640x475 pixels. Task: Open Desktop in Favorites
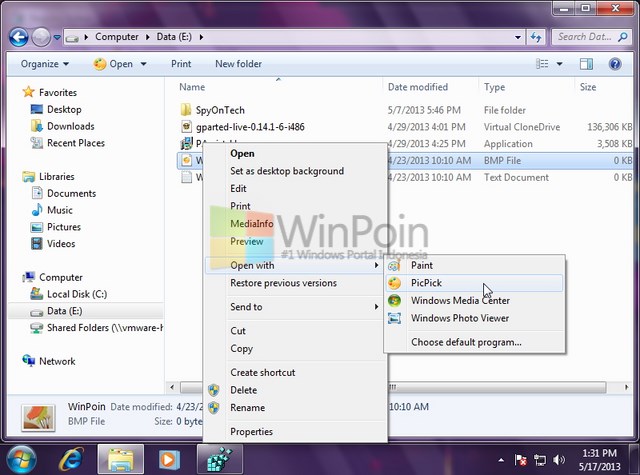click(64, 109)
